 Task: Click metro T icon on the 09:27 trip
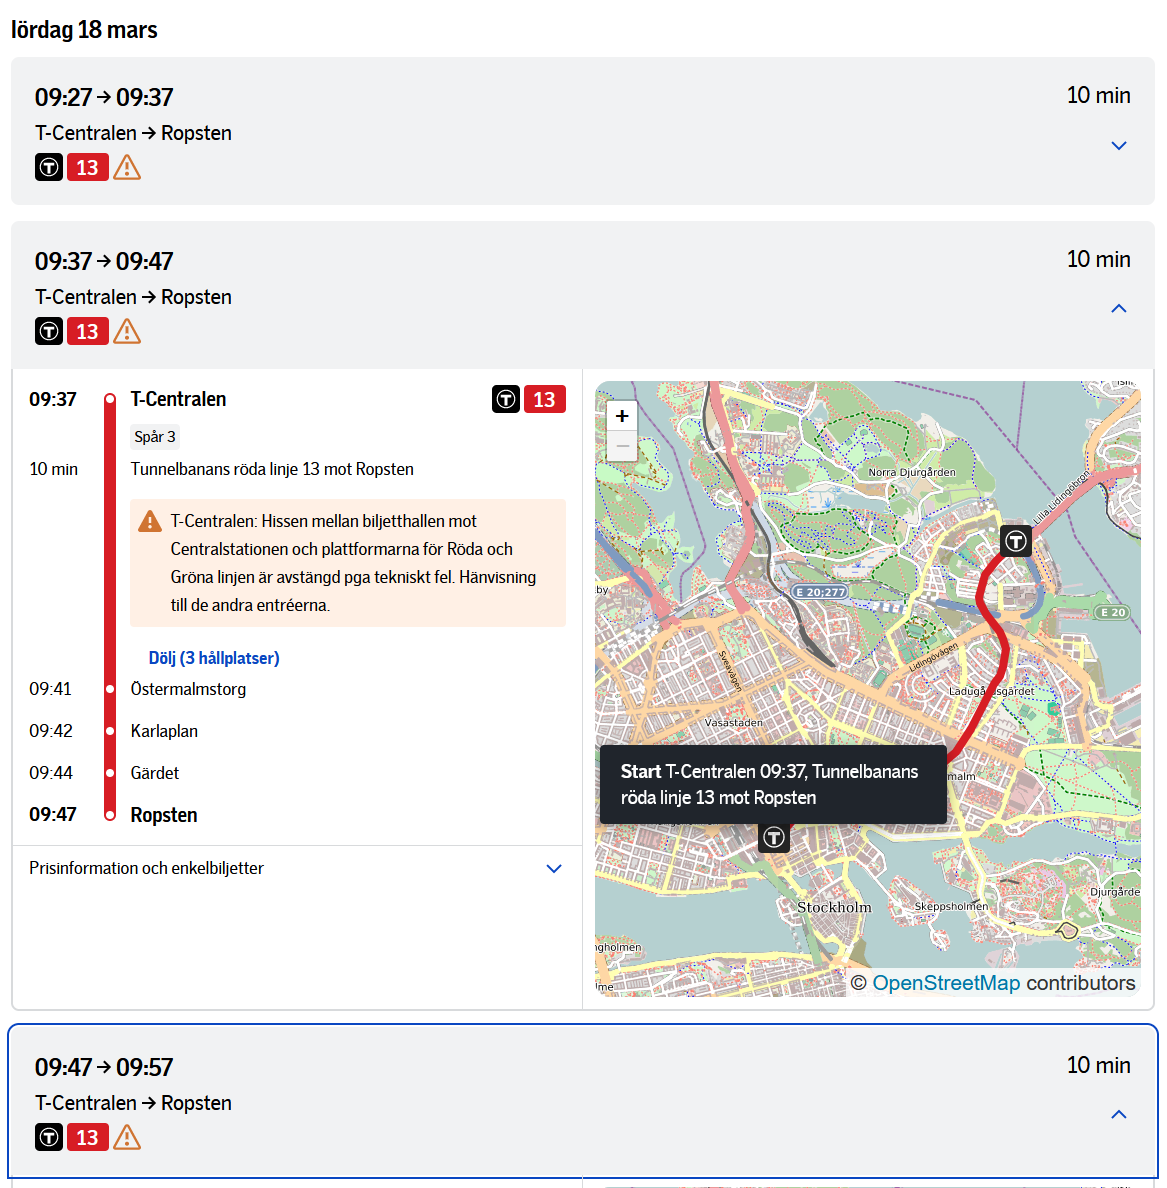[49, 167]
